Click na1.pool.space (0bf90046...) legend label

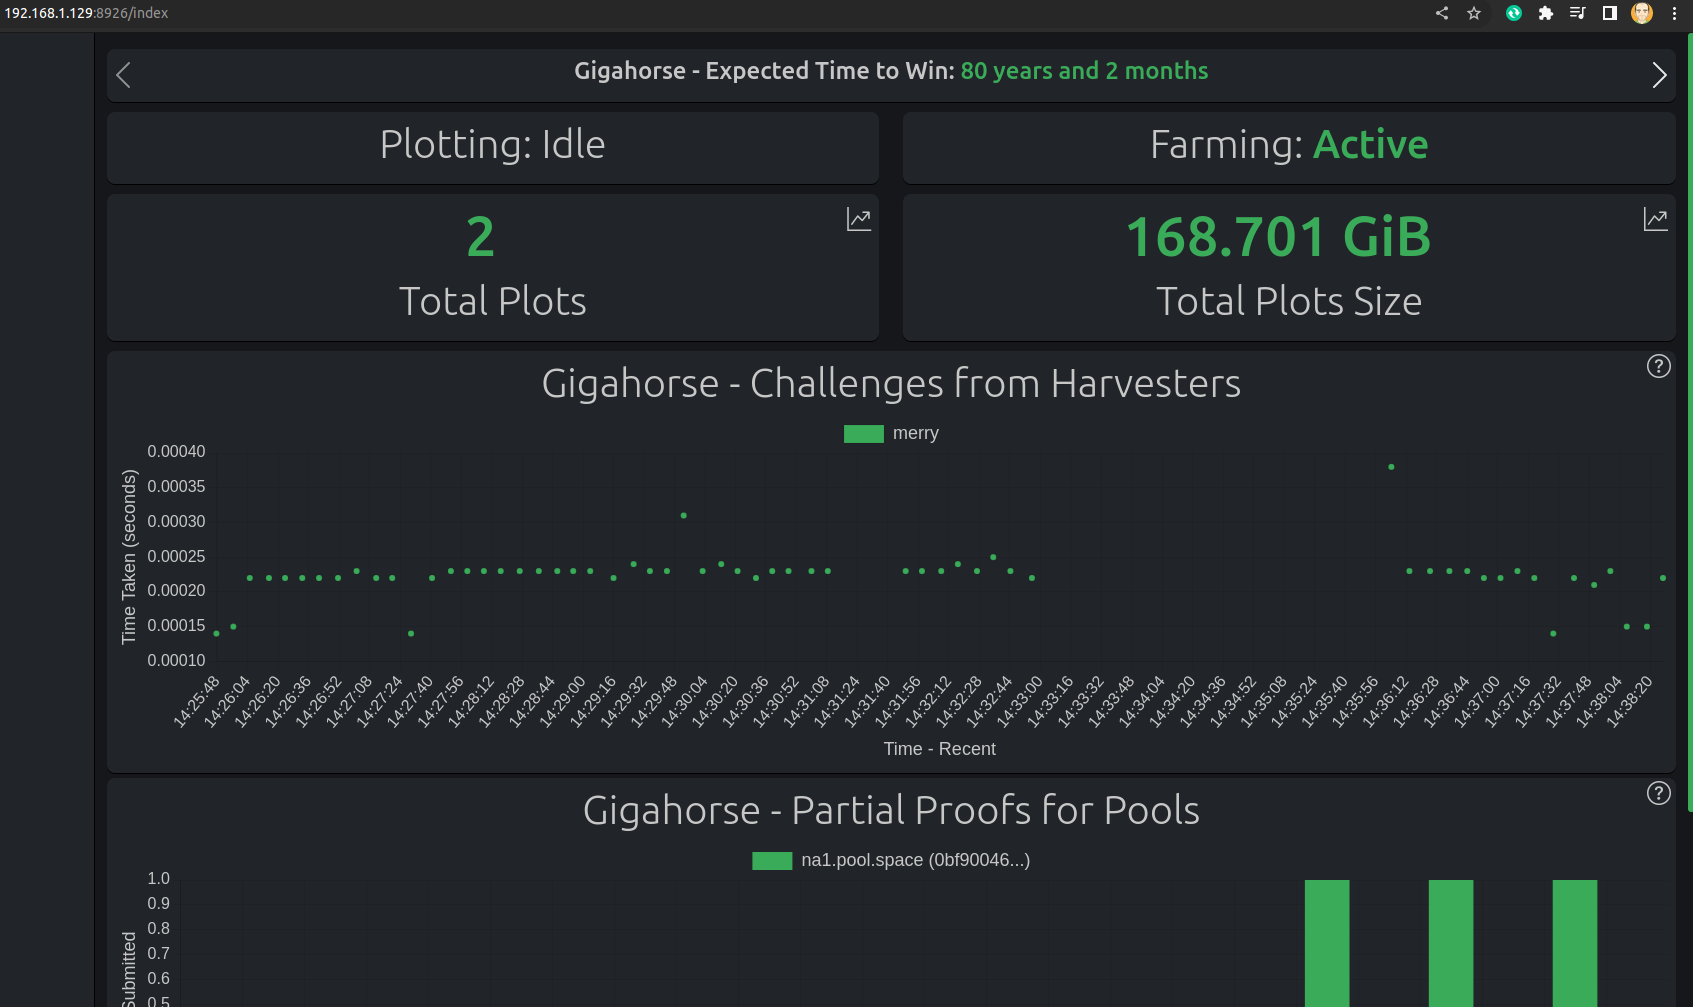tap(916, 860)
